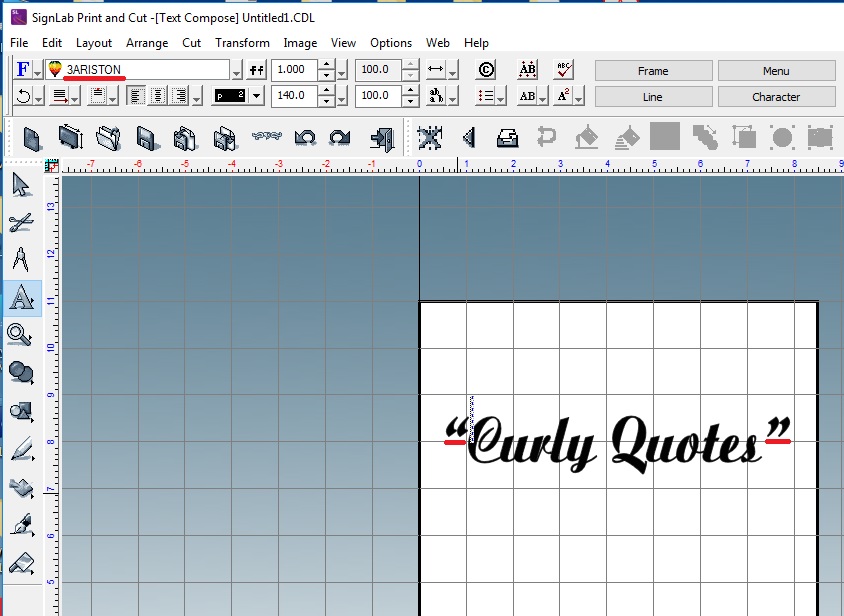This screenshot has height=616, width=844.
Task: Activate the Text Compose tool
Action: click(22, 298)
